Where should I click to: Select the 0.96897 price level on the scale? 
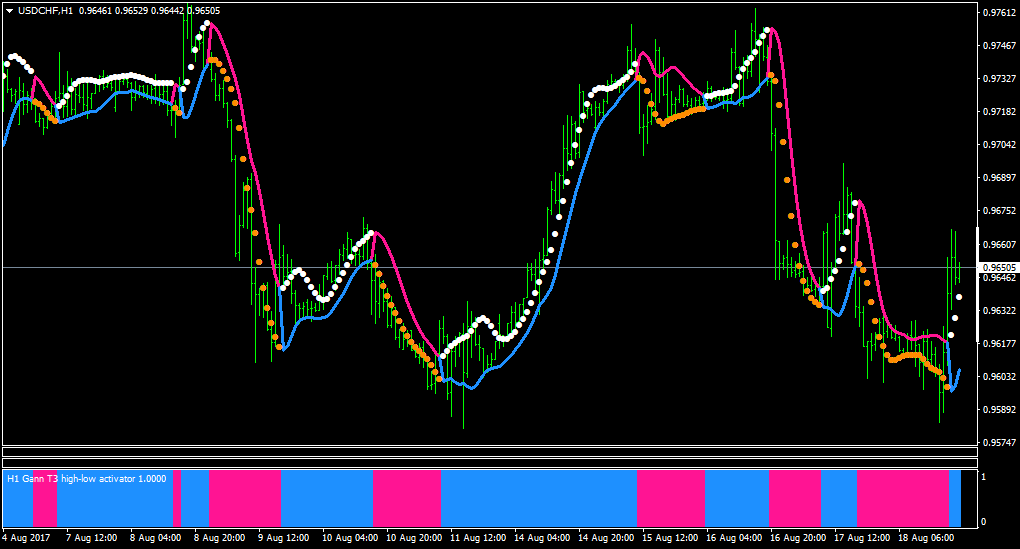pyautogui.click(x=1000, y=178)
